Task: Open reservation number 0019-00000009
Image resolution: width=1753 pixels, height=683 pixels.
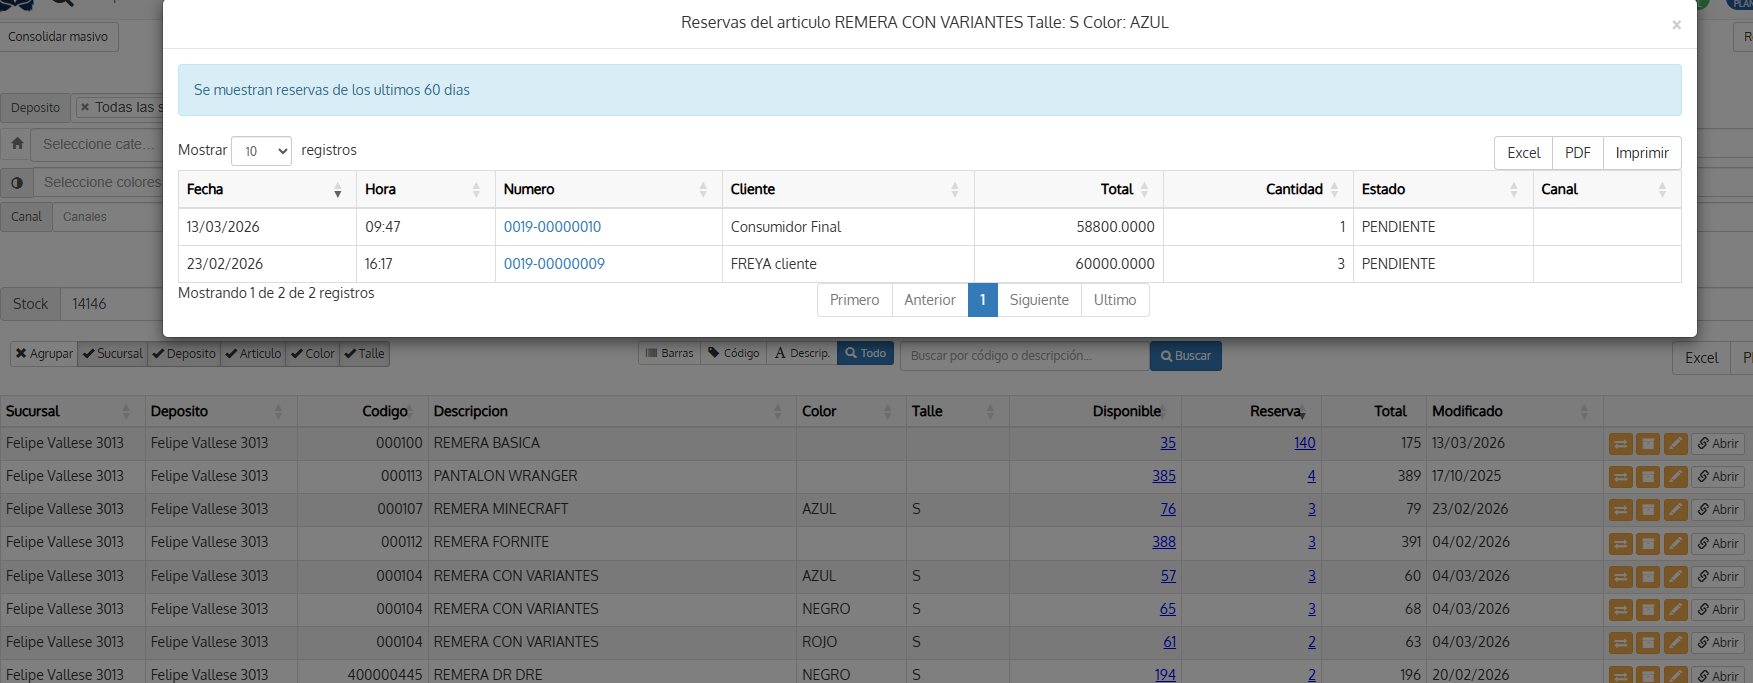Action: point(554,264)
